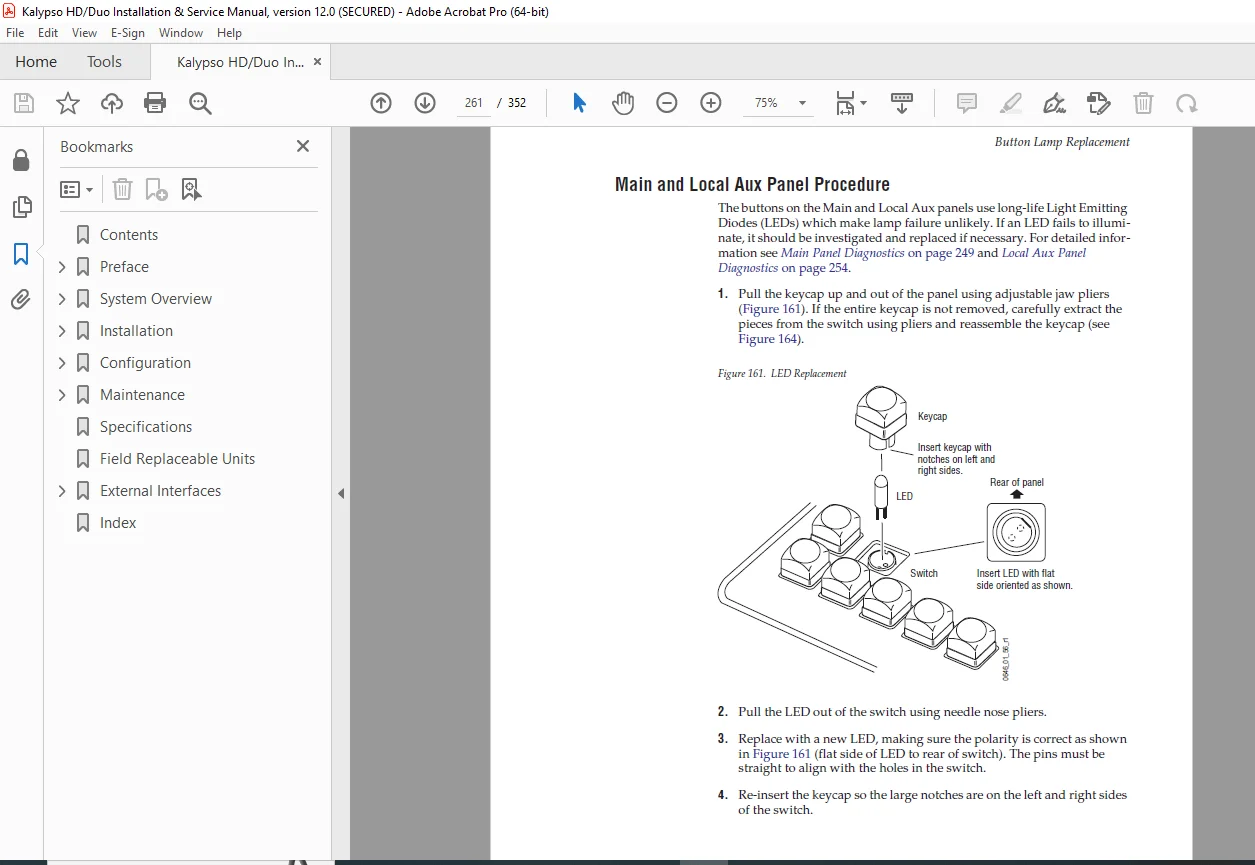Click the upload to cloud icon
This screenshot has width=1255, height=865.
pos(112,103)
